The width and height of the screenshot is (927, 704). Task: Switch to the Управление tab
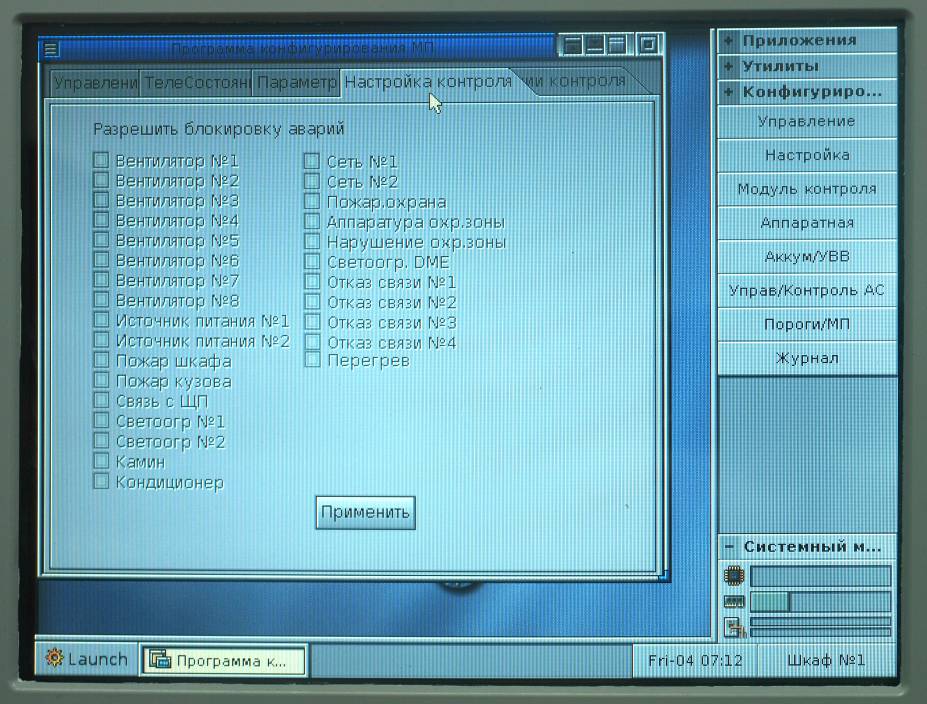[95, 83]
